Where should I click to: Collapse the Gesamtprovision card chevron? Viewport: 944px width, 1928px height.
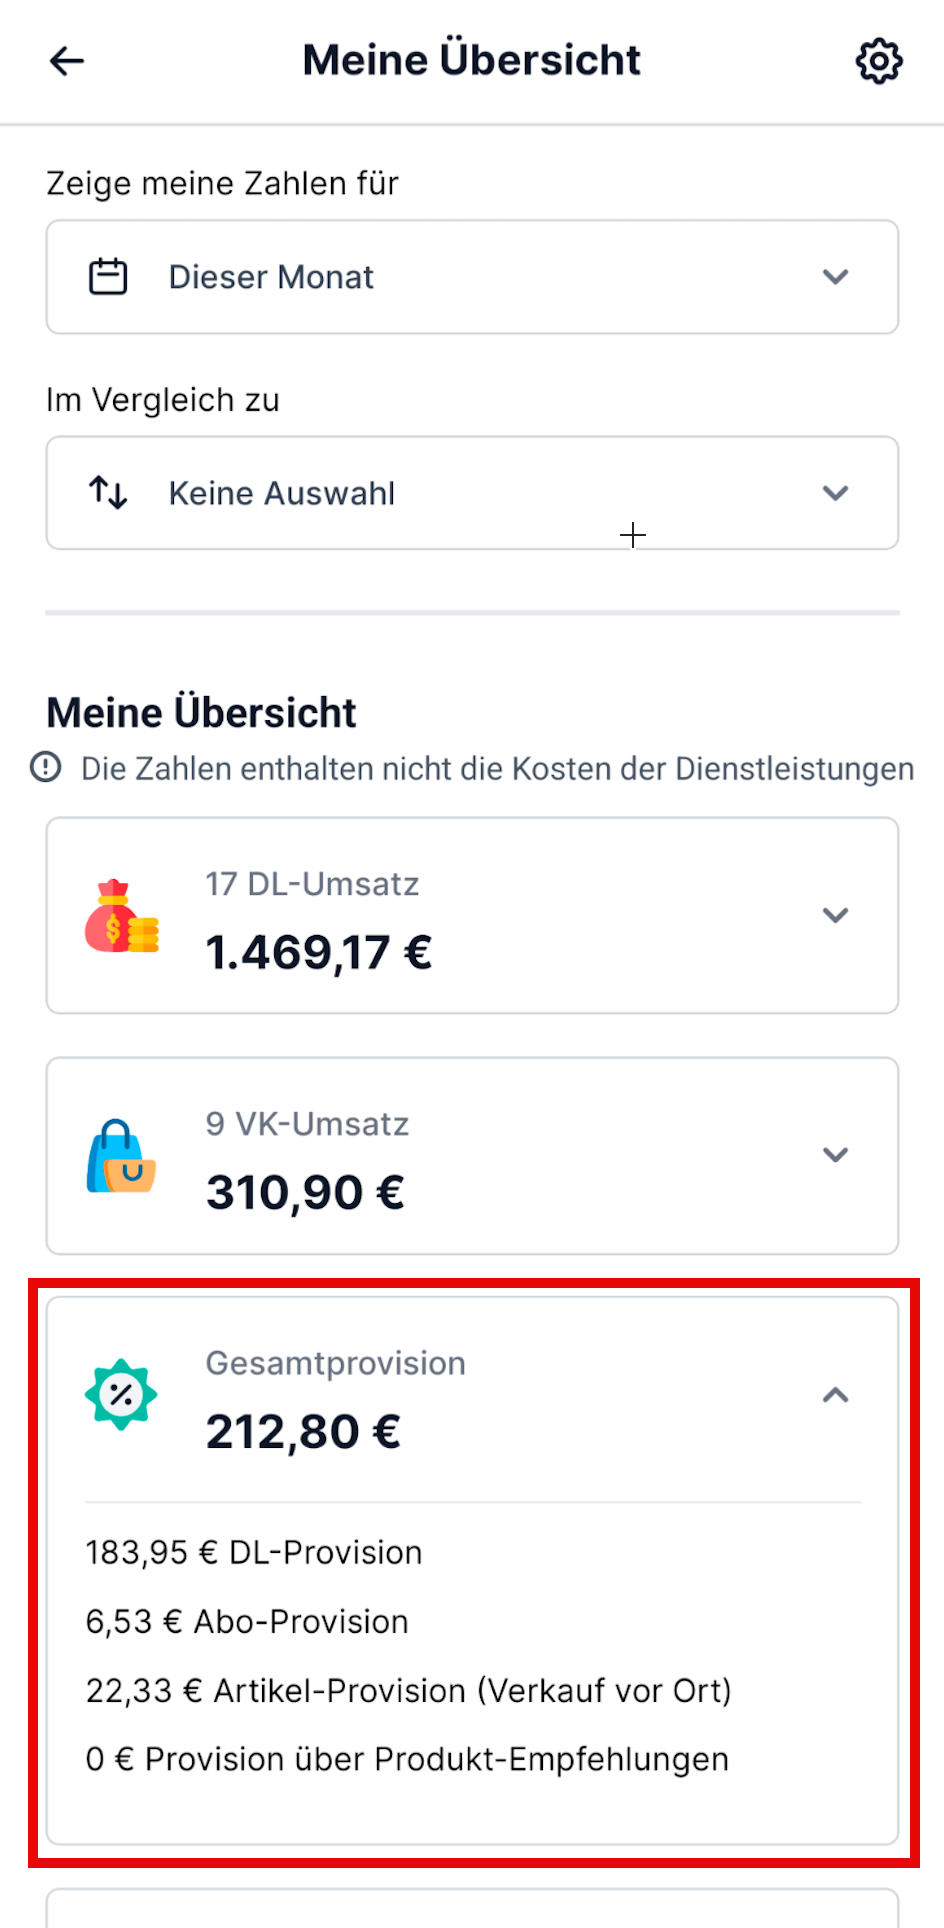(x=836, y=1395)
